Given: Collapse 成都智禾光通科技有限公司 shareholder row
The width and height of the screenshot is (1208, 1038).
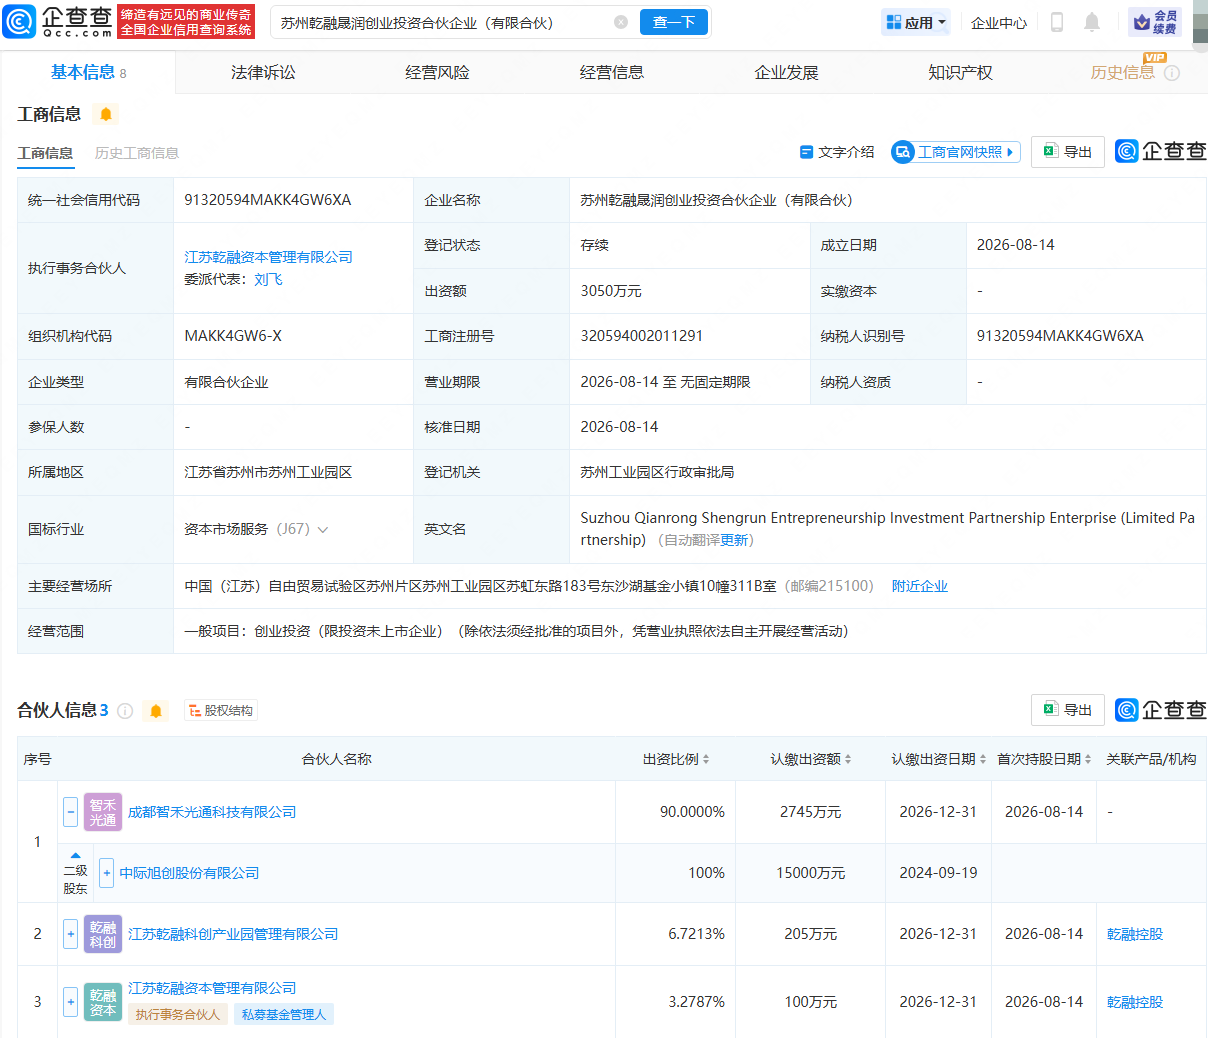Looking at the screenshot, I should 70,812.
